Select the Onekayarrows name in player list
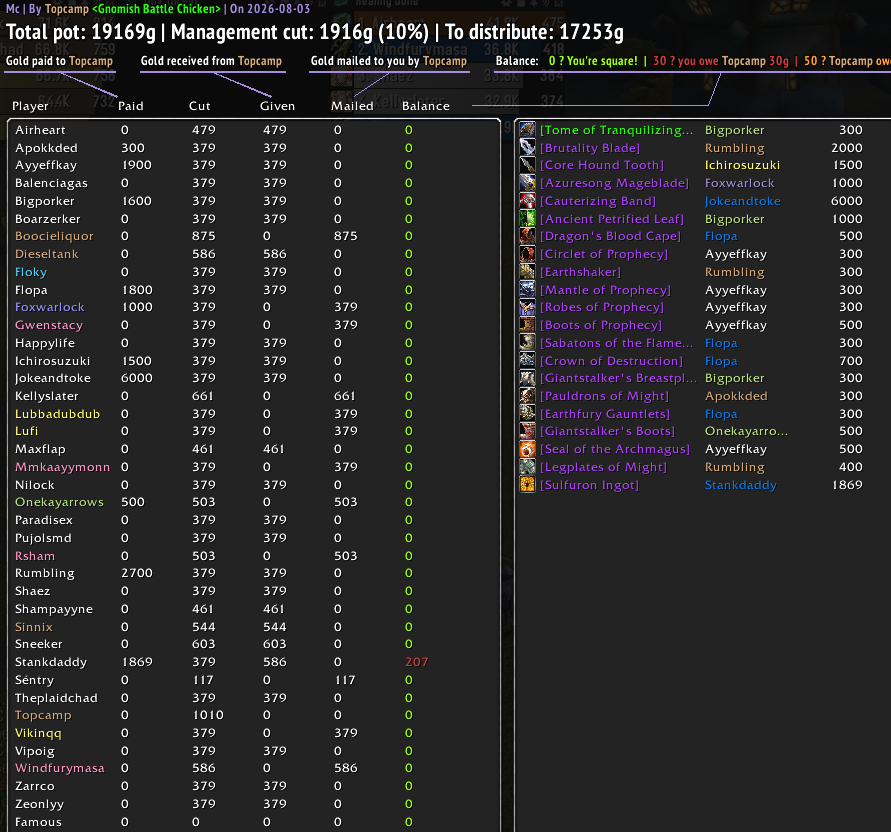 (59, 502)
